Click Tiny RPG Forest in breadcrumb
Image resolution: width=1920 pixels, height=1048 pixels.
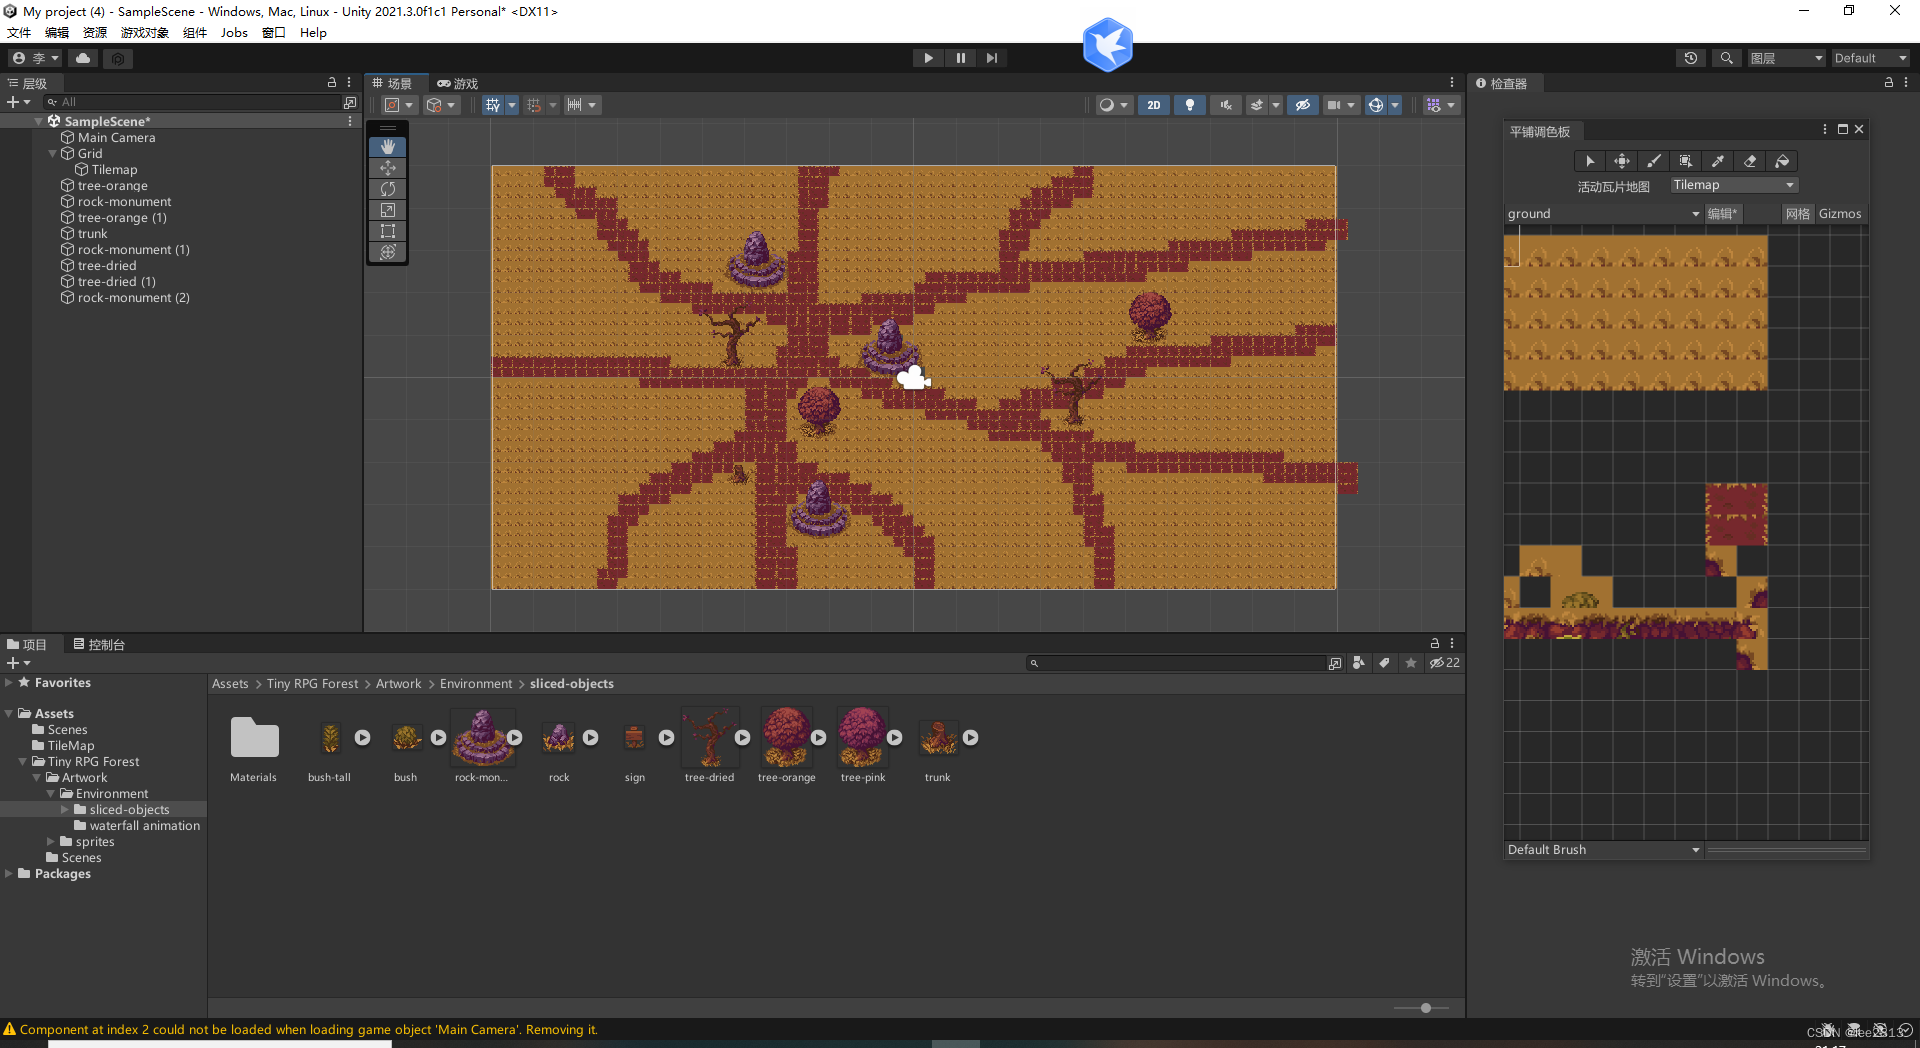pyautogui.click(x=312, y=684)
